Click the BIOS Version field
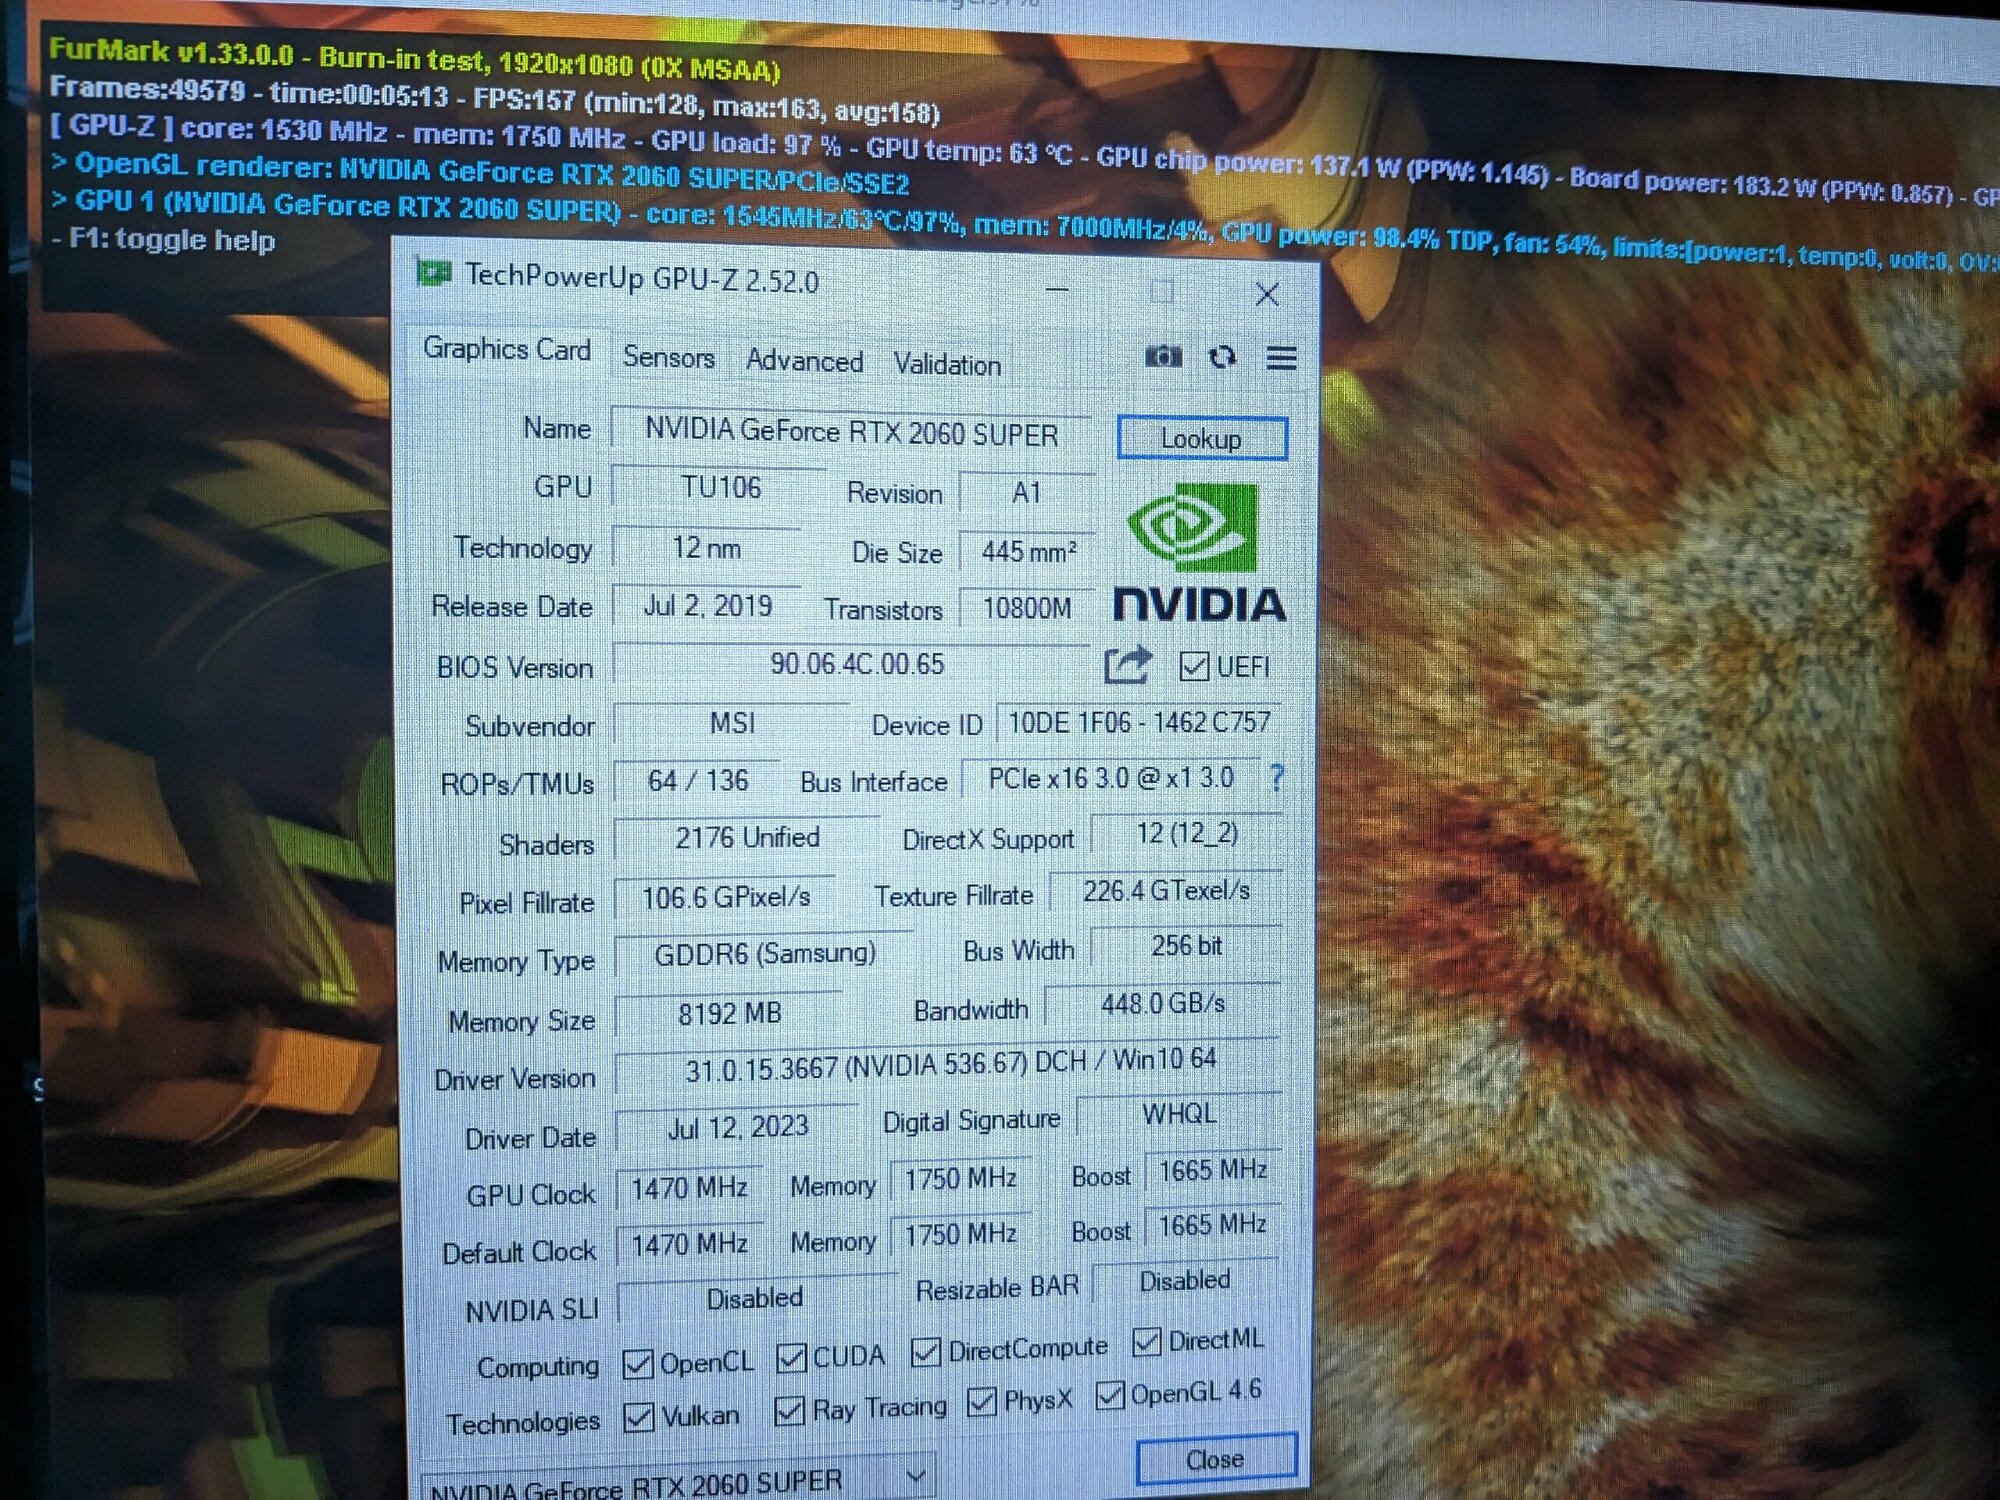Screen dimensions: 2000x1500 [855, 665]
